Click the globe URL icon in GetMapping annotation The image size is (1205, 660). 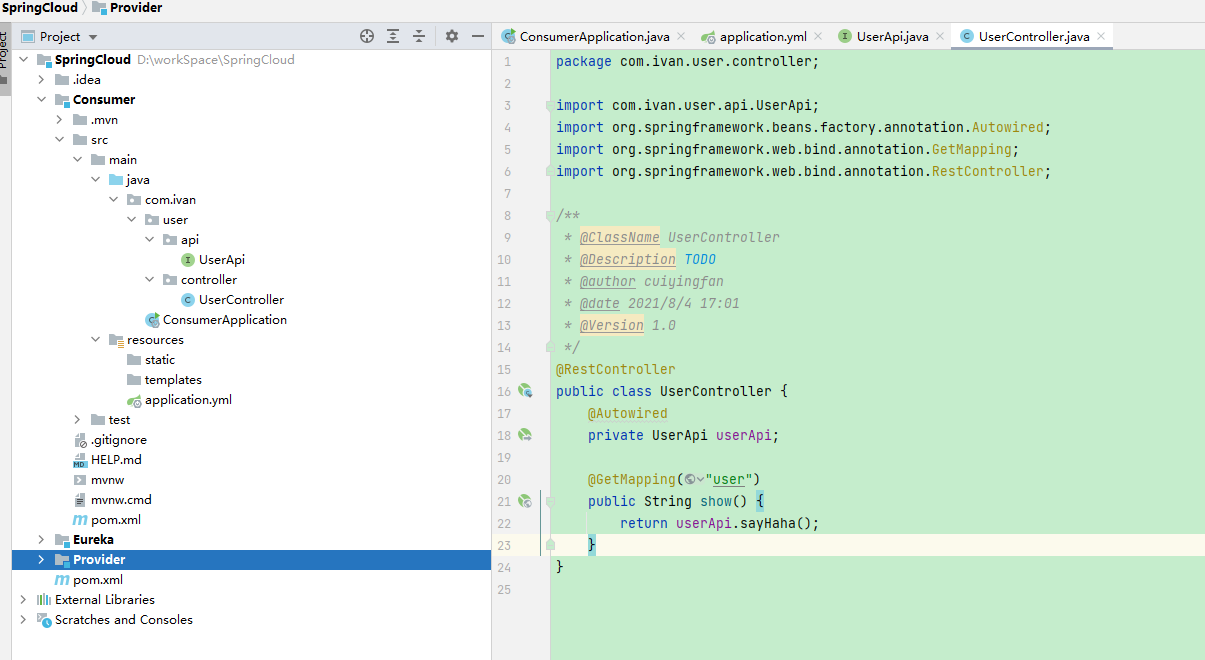pos(692,479)
